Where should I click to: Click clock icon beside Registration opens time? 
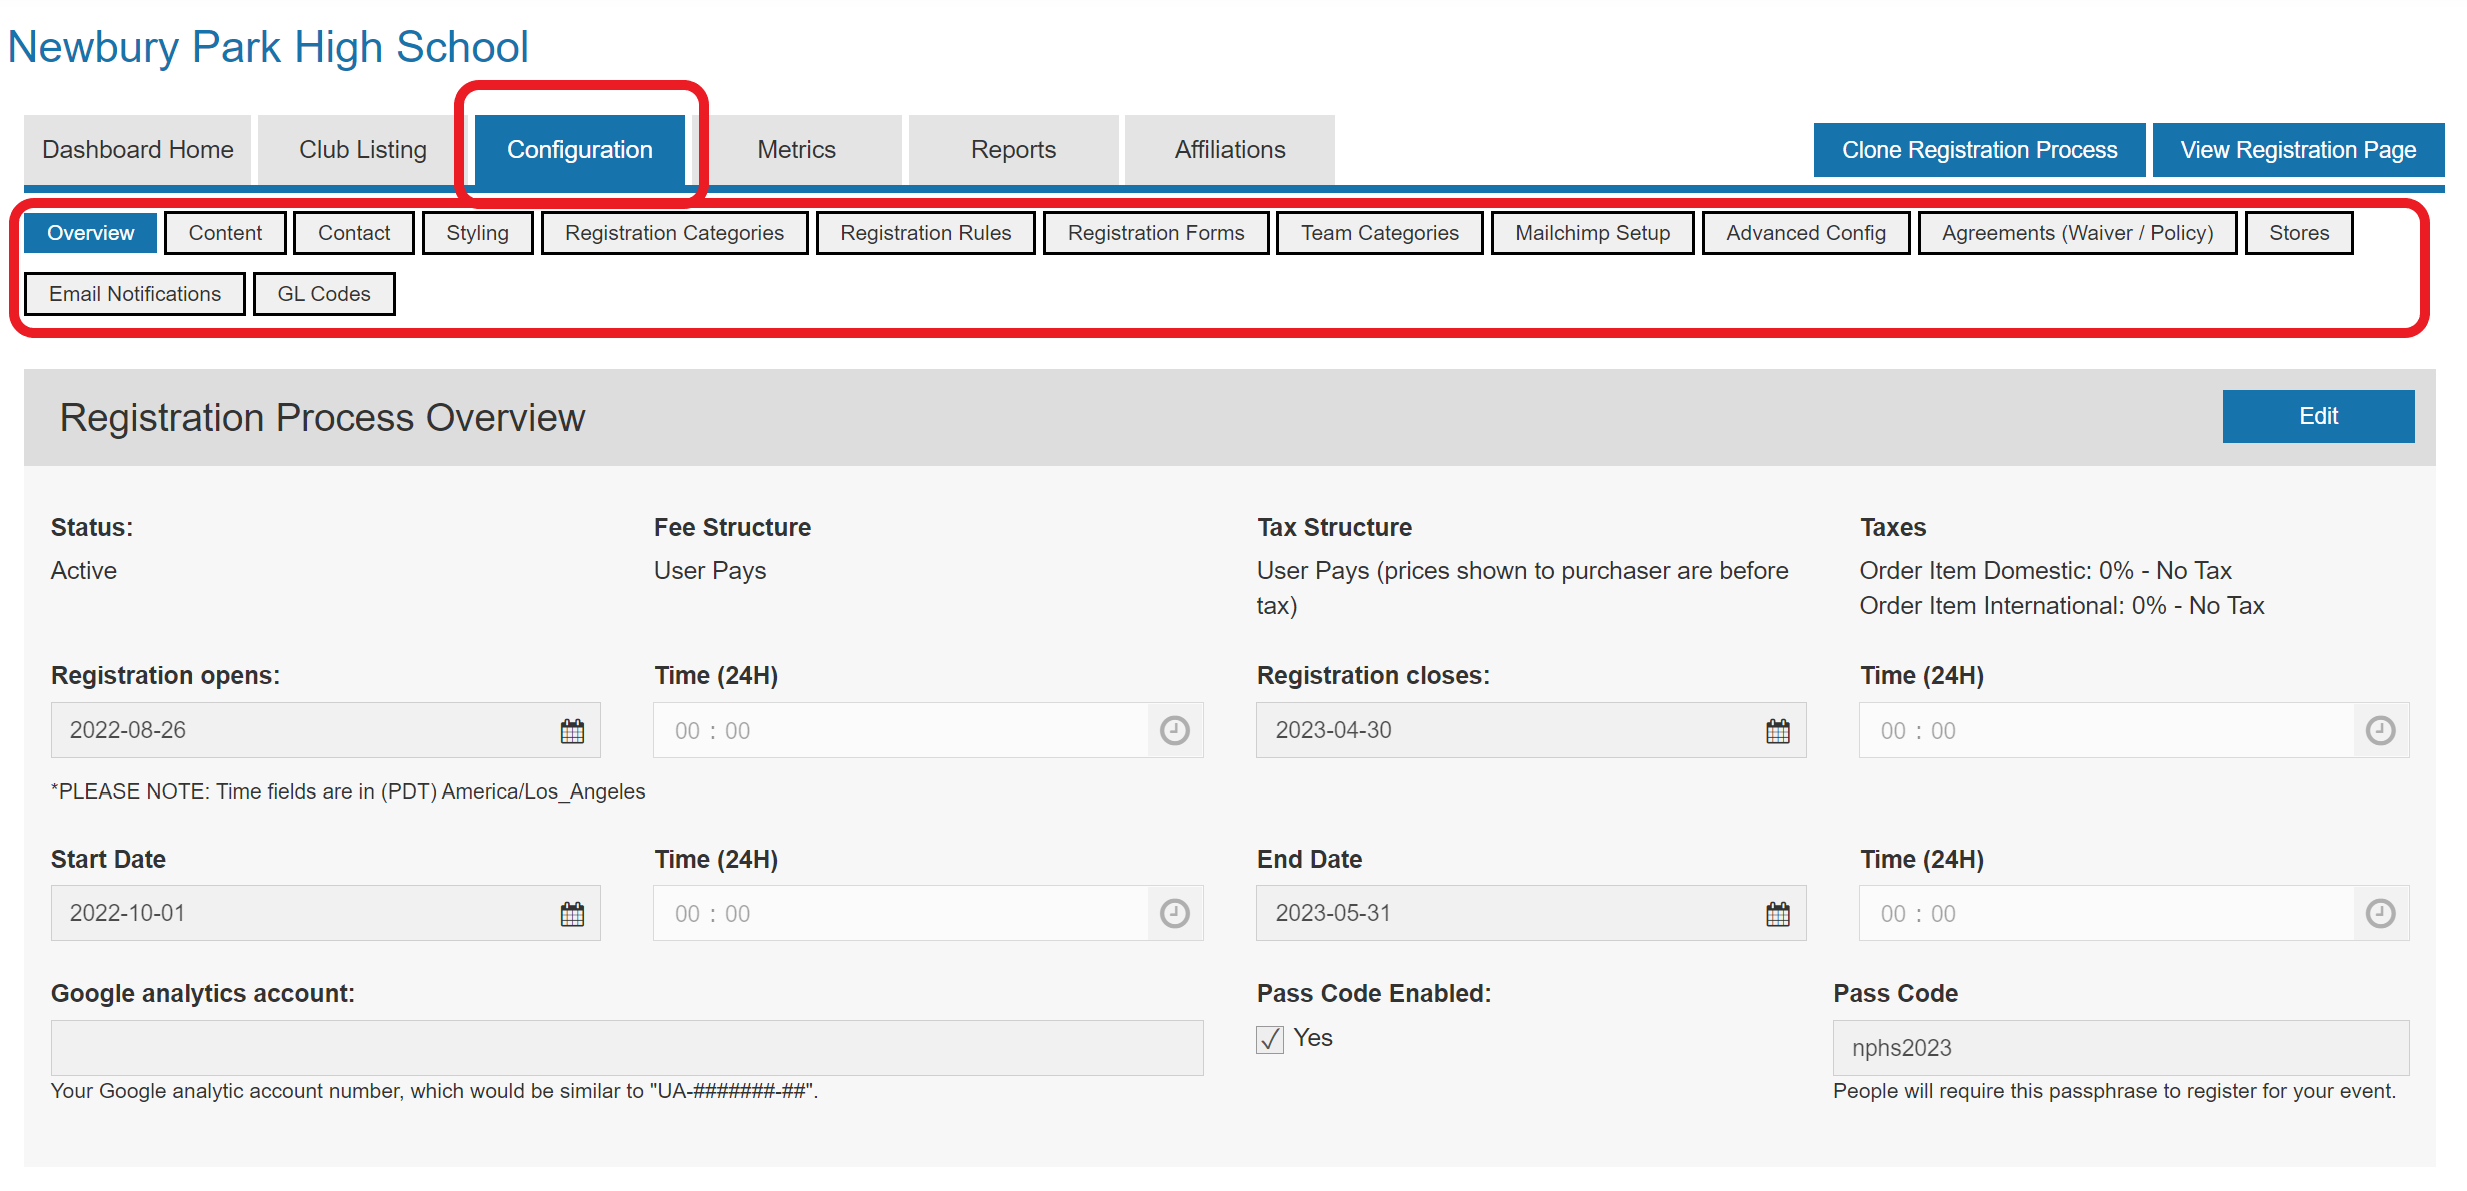[1174, 731]
